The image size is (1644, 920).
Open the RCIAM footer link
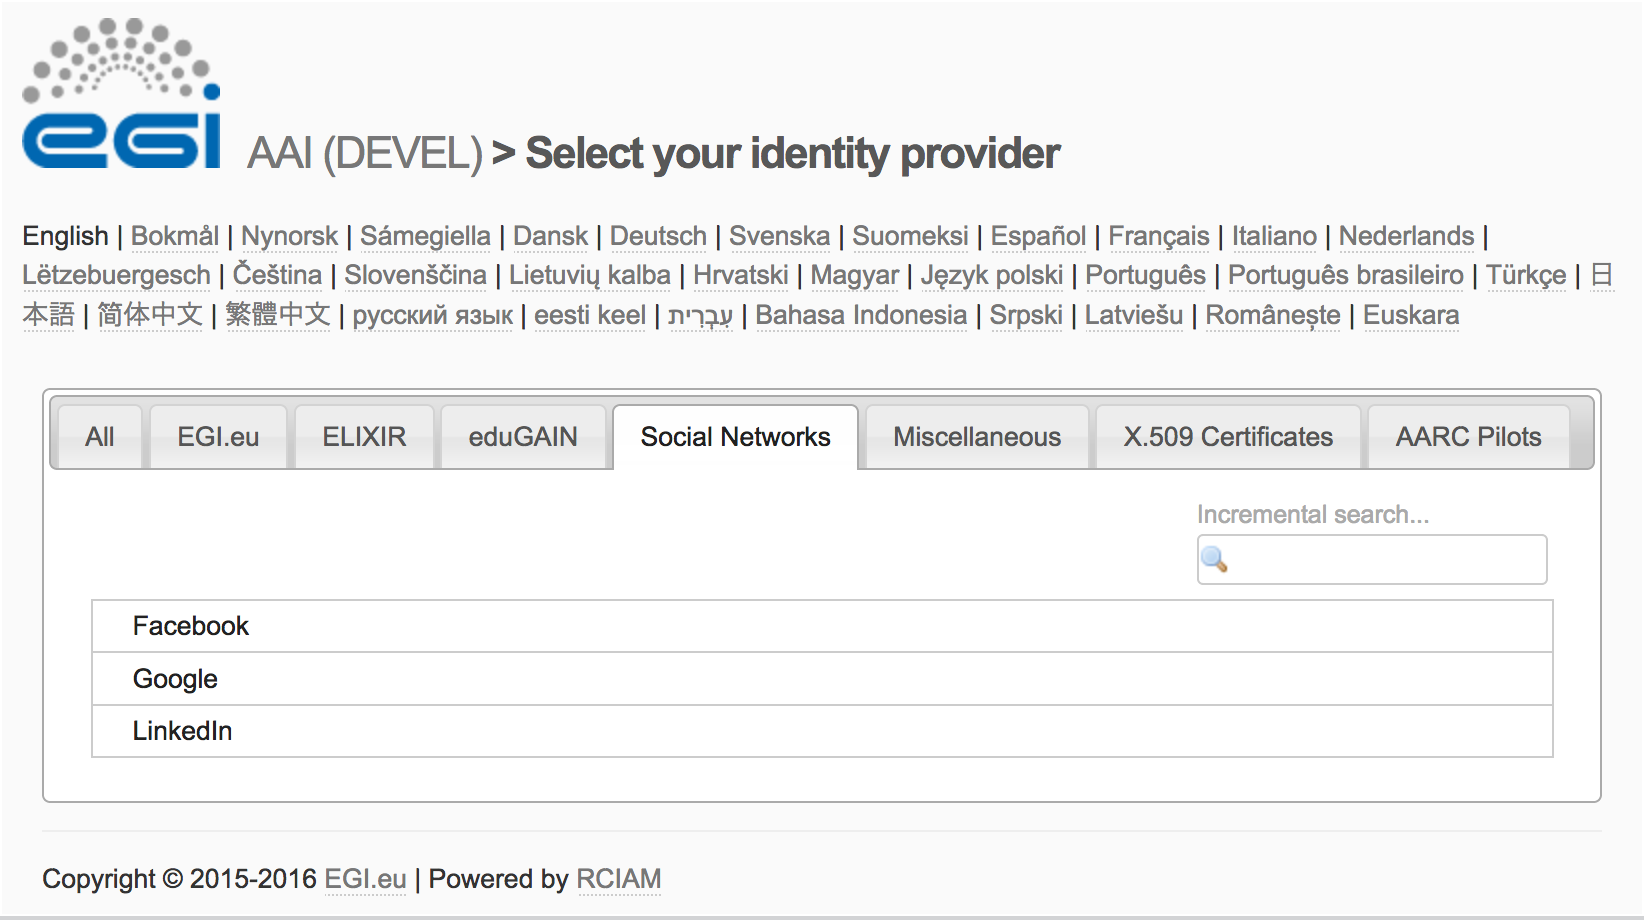[x=619, y=879]
